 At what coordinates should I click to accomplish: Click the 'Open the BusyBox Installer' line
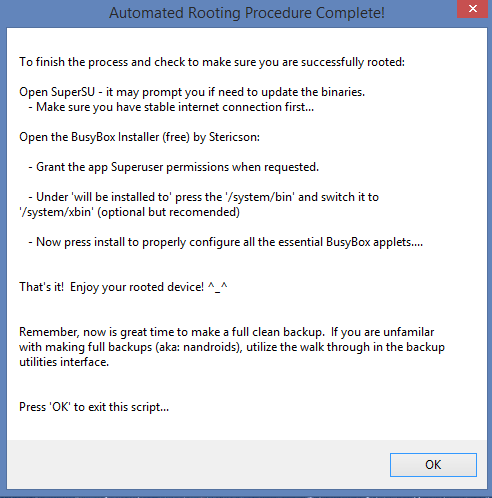(139, 137)
